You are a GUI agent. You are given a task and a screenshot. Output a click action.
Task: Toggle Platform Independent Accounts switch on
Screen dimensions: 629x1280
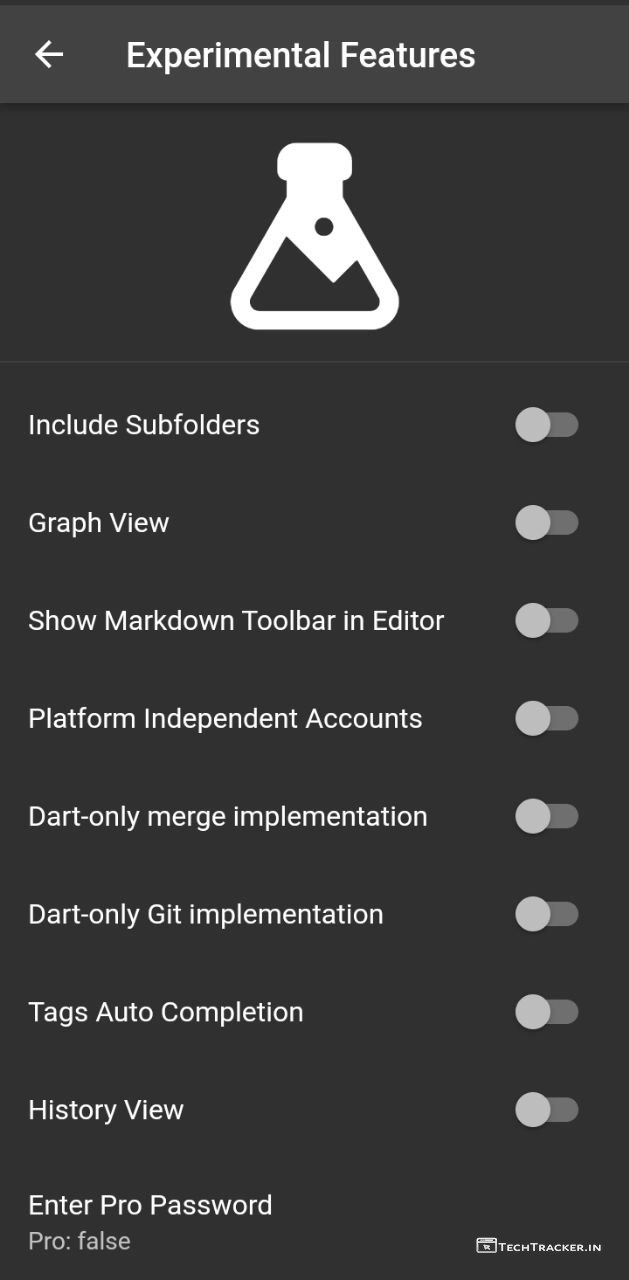click(546, 719)
